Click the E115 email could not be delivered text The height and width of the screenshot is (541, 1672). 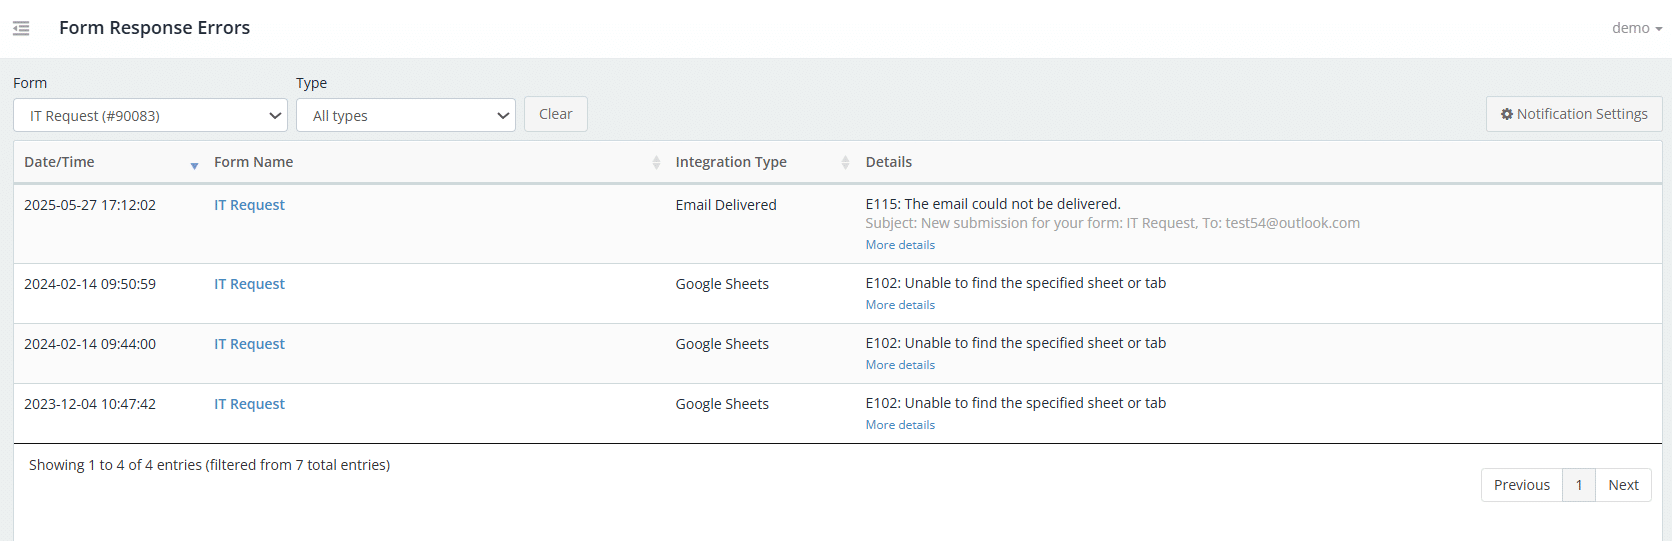(x=993, y=204)
